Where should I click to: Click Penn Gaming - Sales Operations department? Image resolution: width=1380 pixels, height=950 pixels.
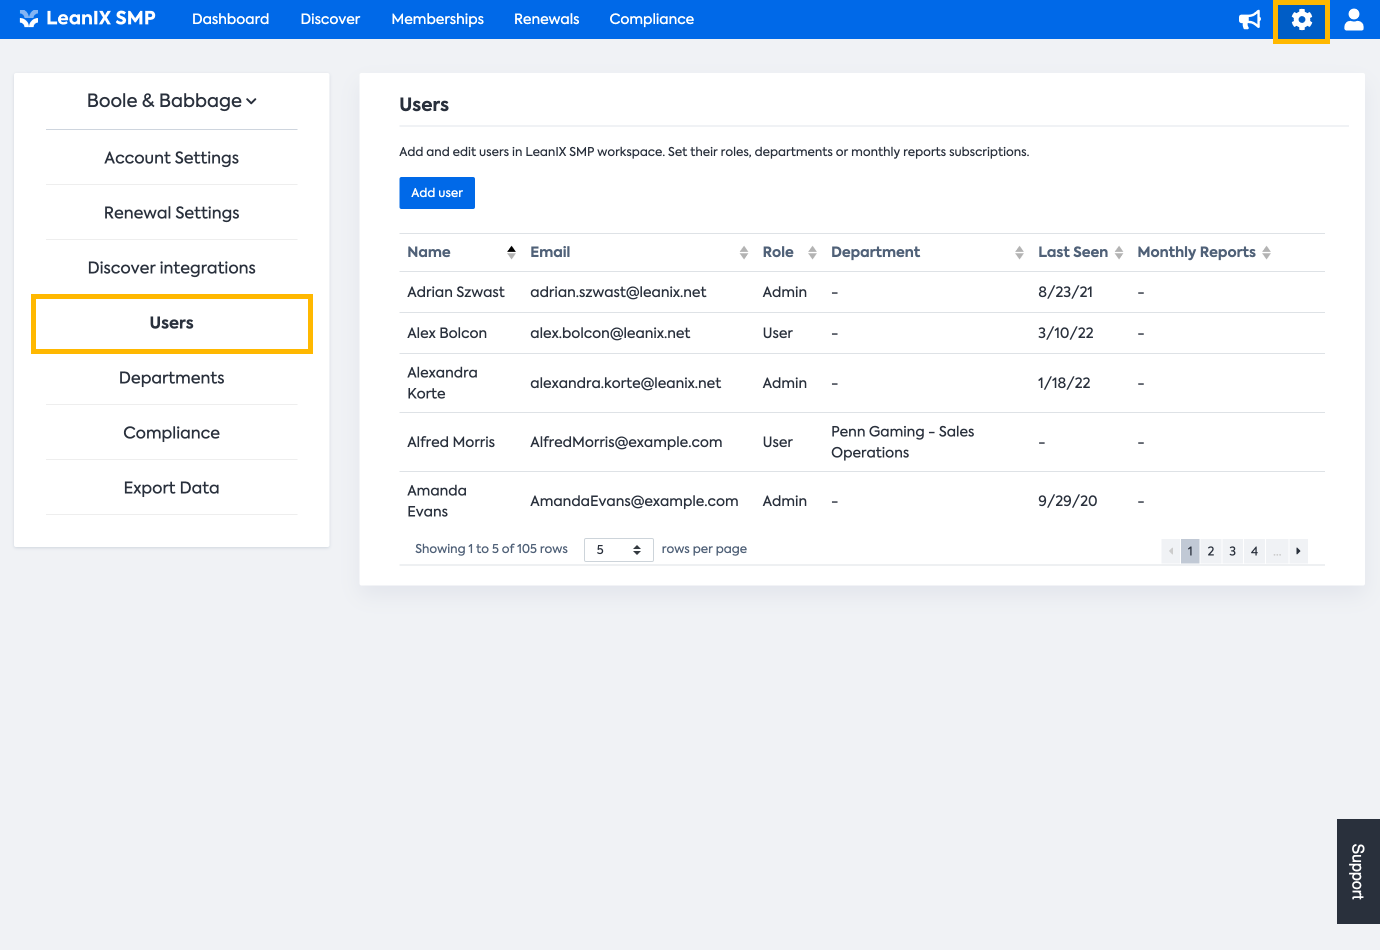903,442
